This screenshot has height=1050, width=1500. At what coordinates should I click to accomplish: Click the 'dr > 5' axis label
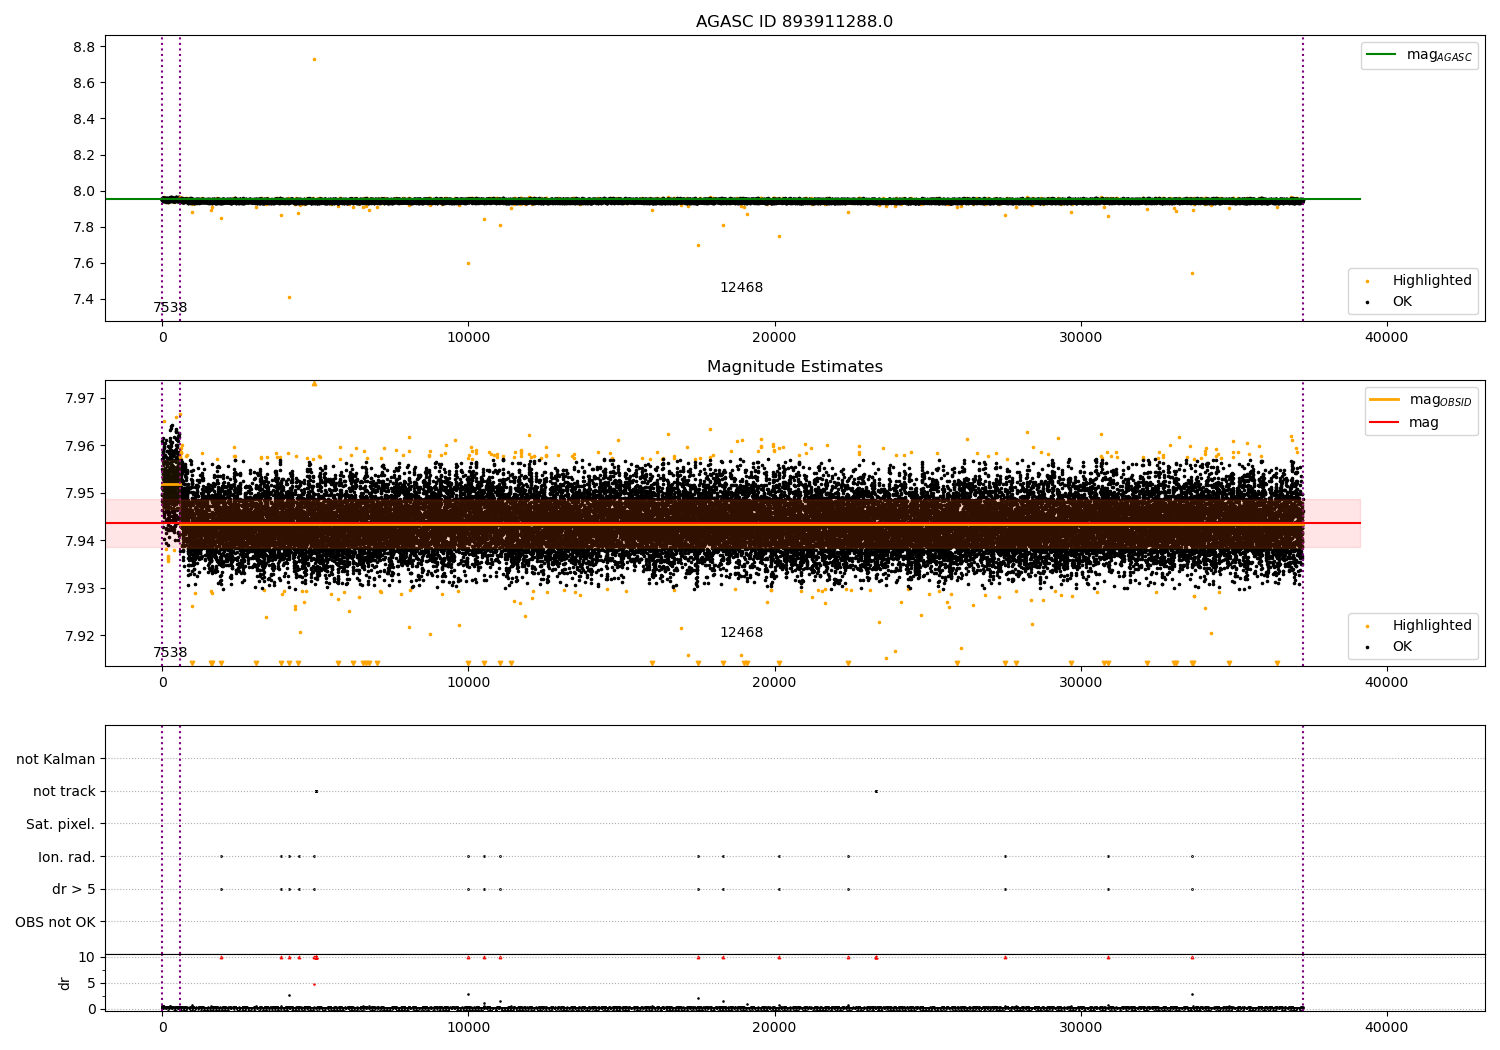click(73, 890)
